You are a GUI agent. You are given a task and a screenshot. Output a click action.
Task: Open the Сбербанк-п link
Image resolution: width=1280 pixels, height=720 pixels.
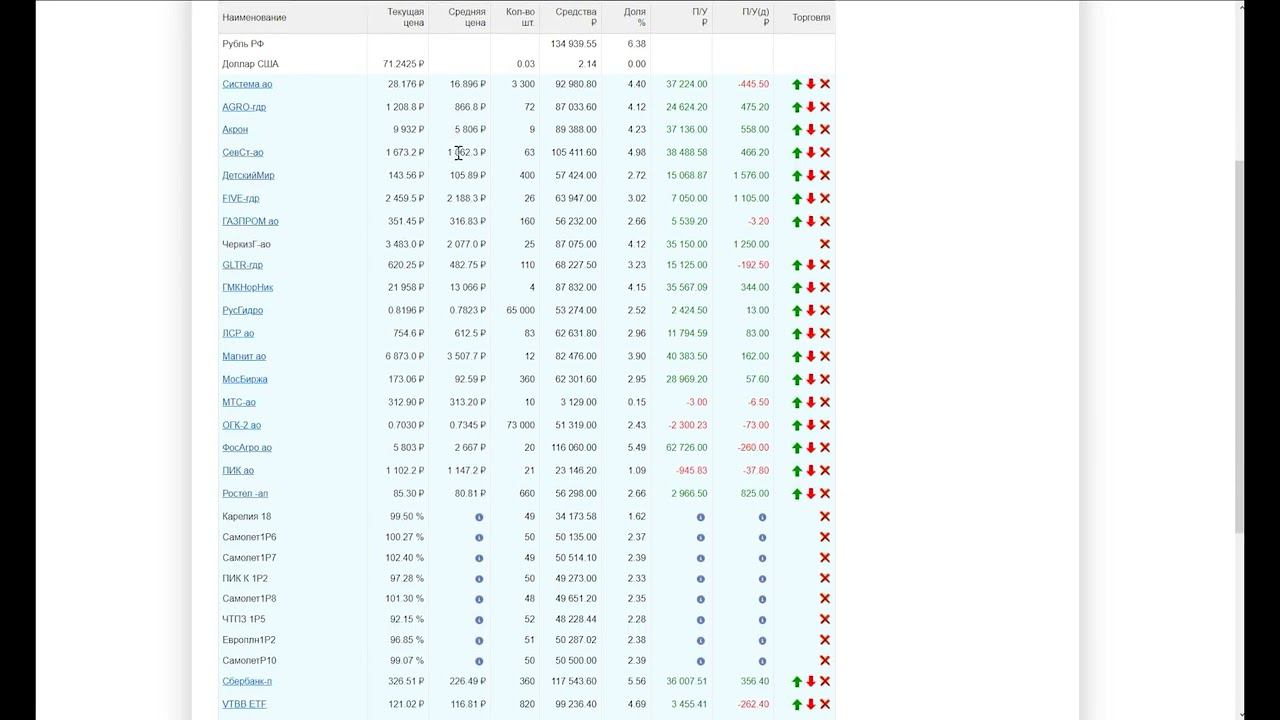click(247, 682)
